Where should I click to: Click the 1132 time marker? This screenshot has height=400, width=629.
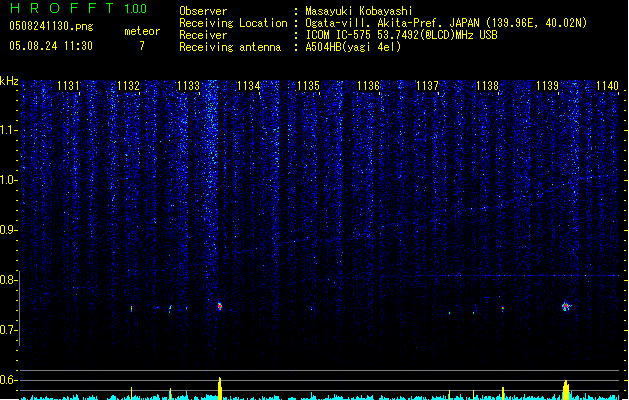128,86
